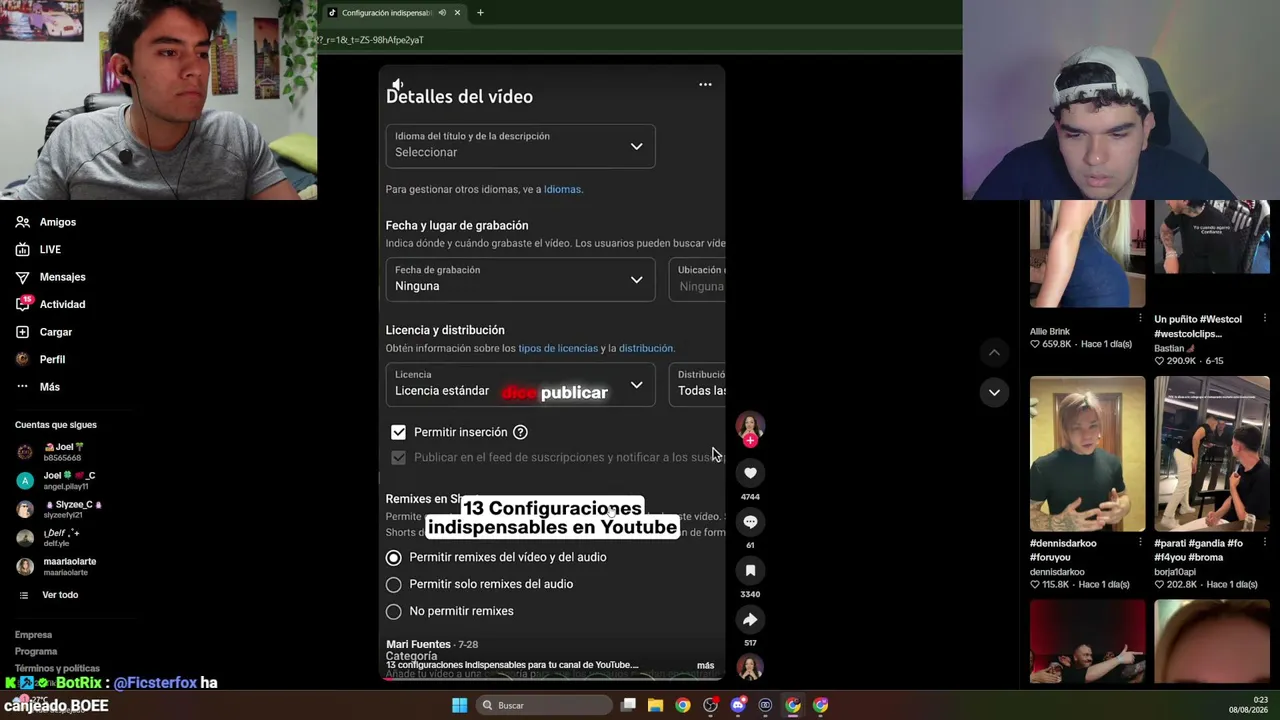Open the Empresa footer link
The width and height of the screenshot is (1280, 720).
click(33, 635)
